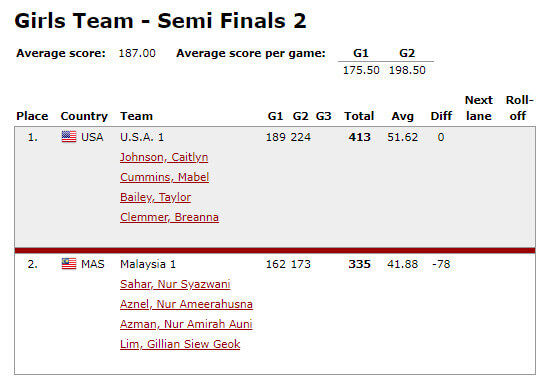Open Lim, Gillian Siew Geok link
The image size is (544, 383).
pos(180,344)
